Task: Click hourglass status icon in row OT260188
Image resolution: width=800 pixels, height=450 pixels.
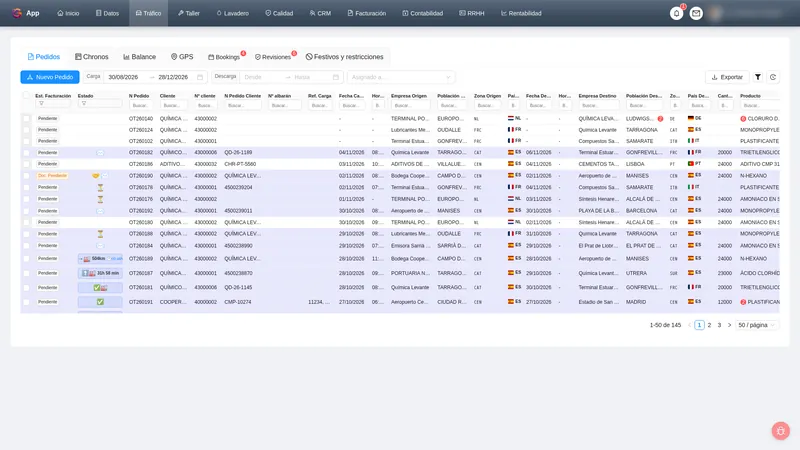Action: [x=100, y=234]
